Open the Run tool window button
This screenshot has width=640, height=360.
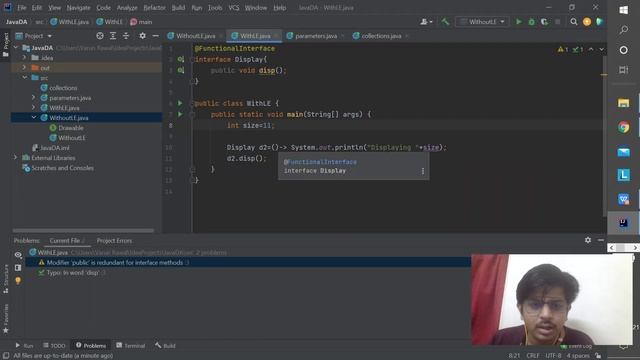click(24, 345)
